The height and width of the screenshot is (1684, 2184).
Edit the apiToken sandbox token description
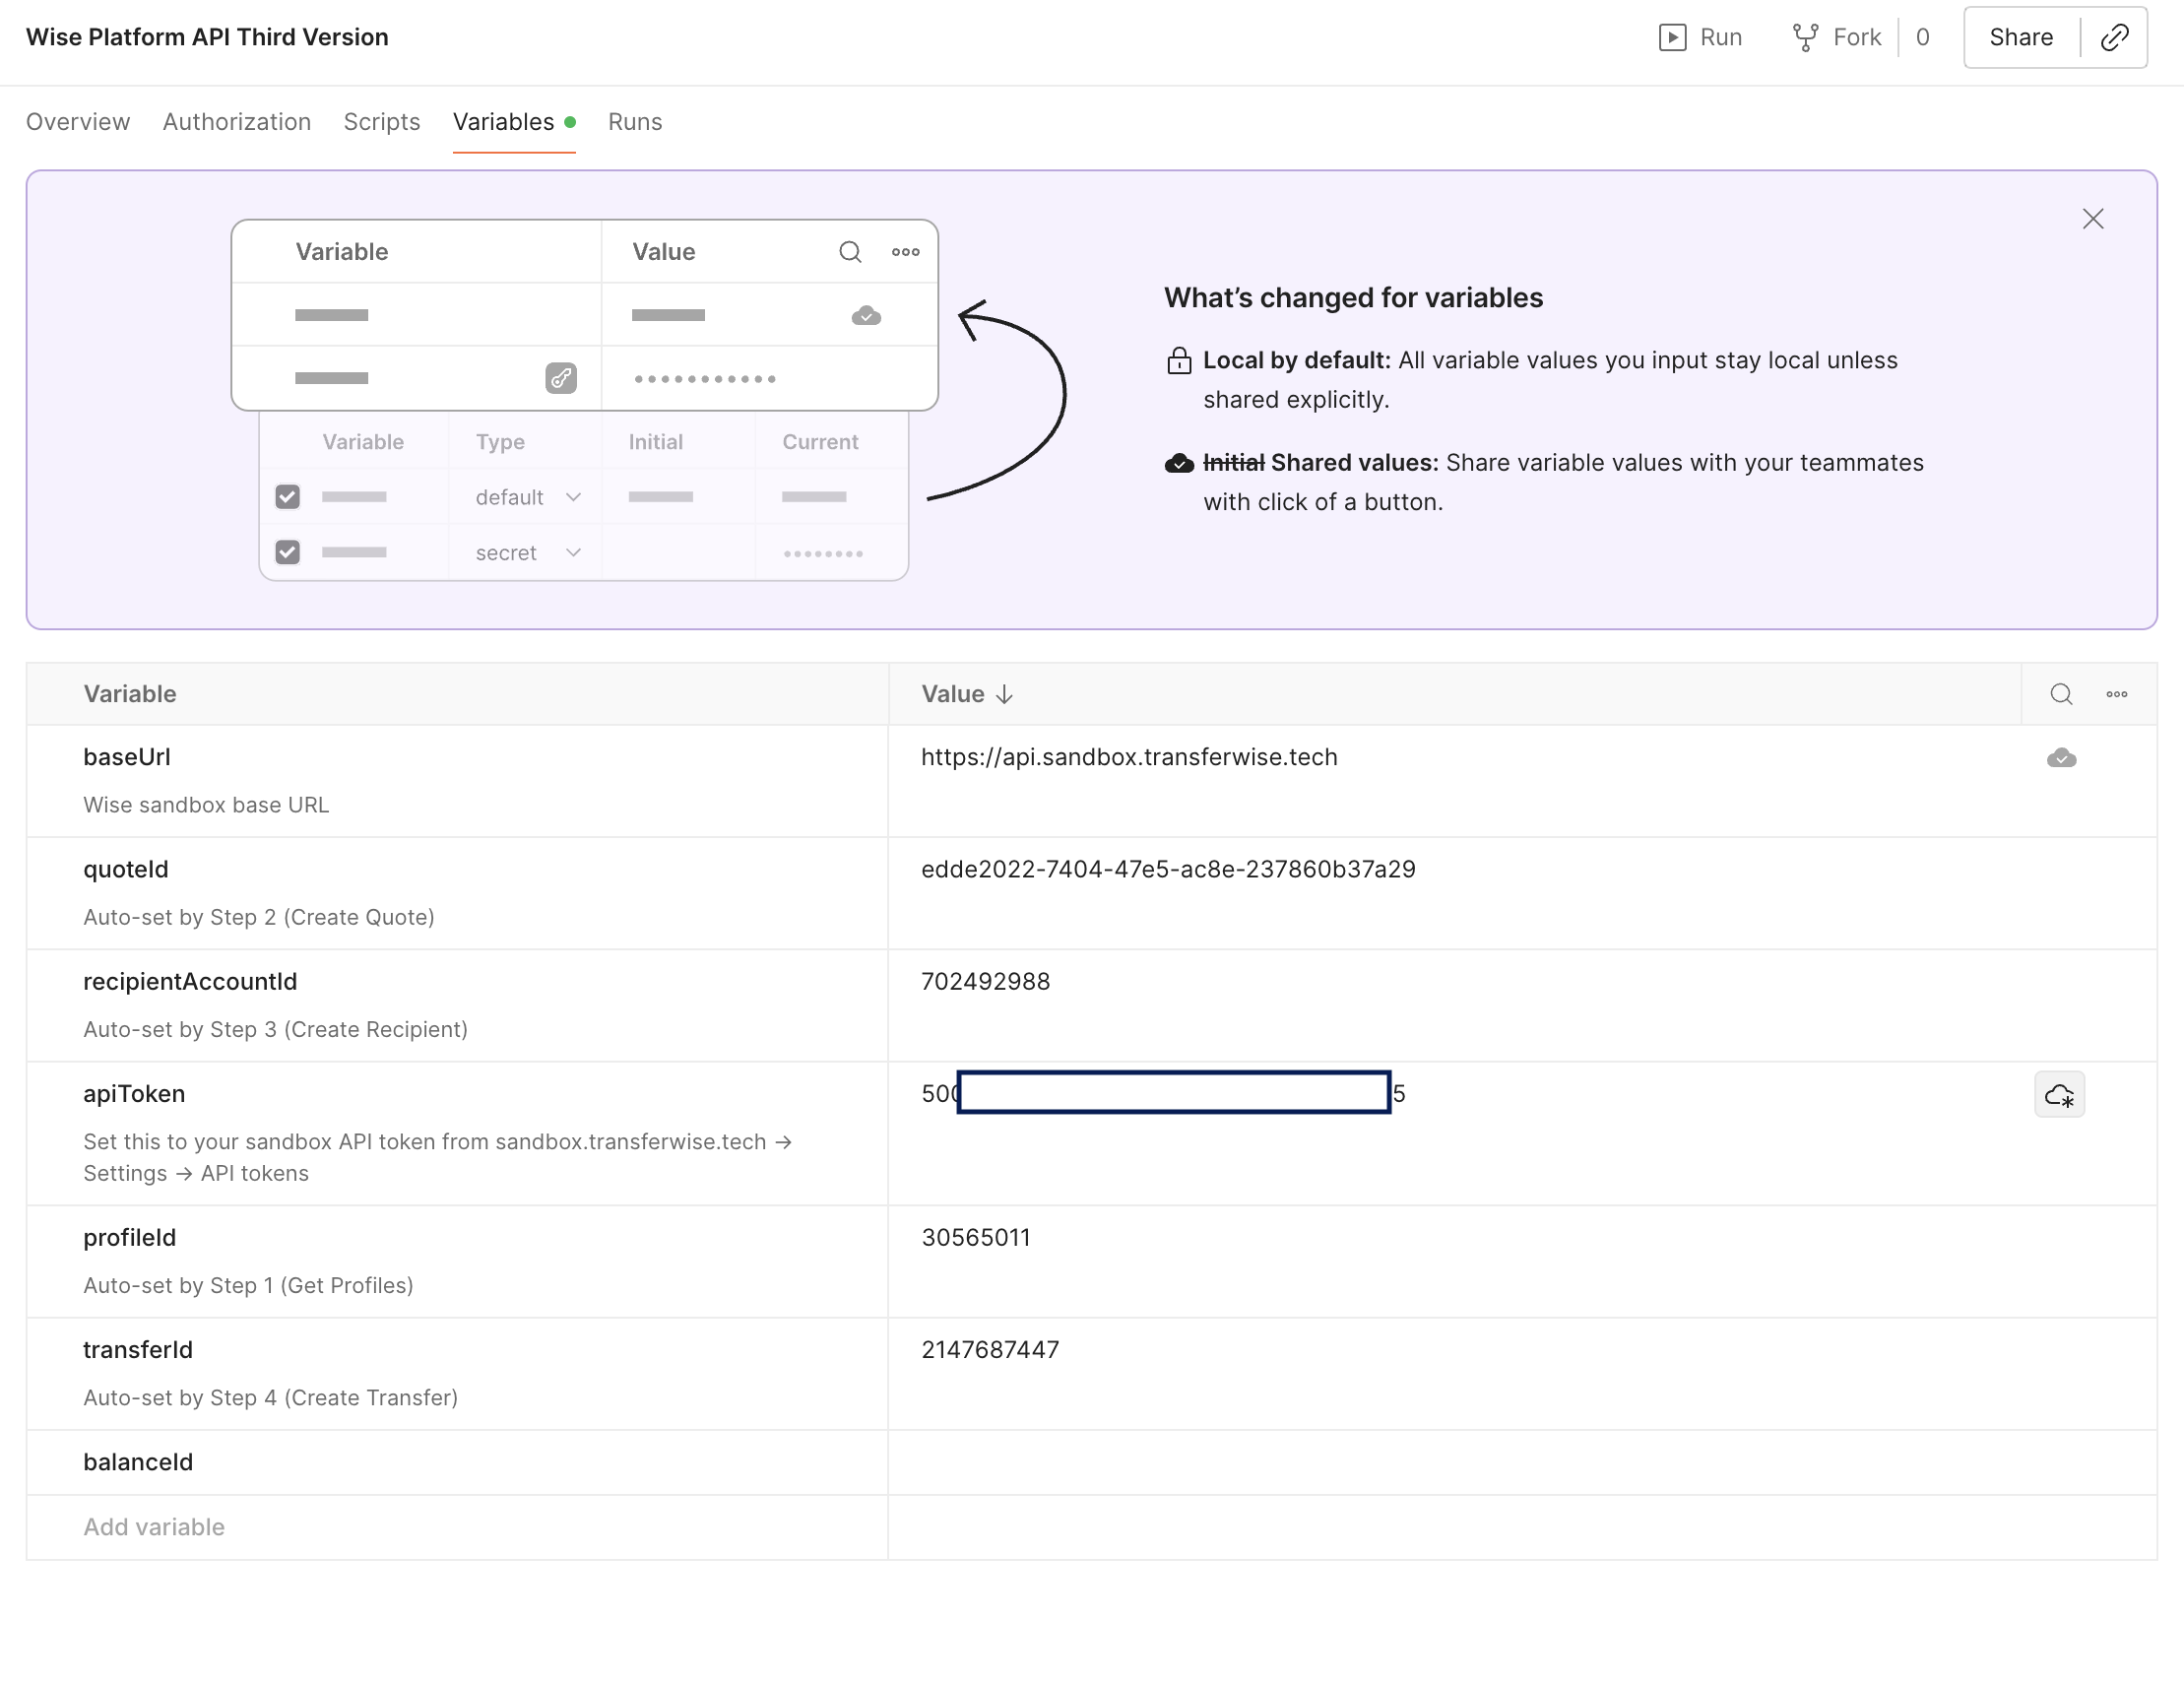438,1157
